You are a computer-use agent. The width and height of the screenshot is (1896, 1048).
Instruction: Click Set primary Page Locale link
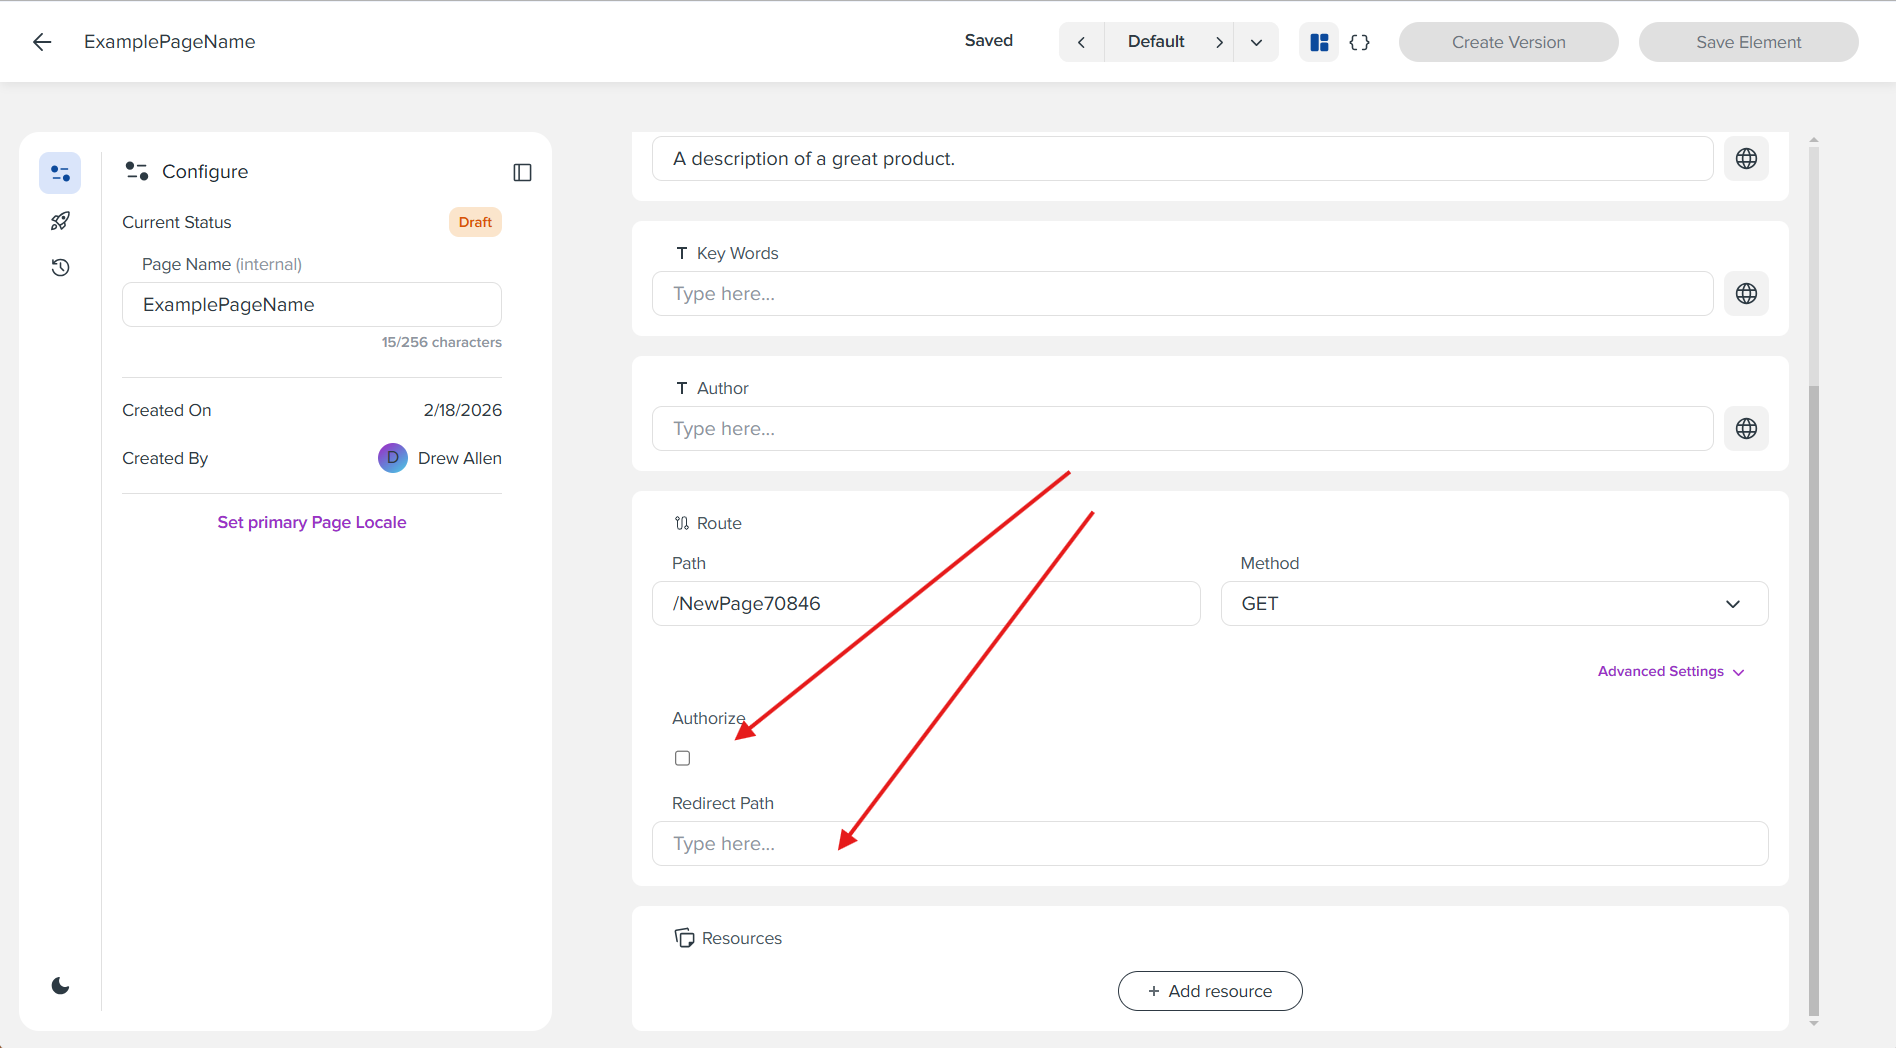coord(311,521)
